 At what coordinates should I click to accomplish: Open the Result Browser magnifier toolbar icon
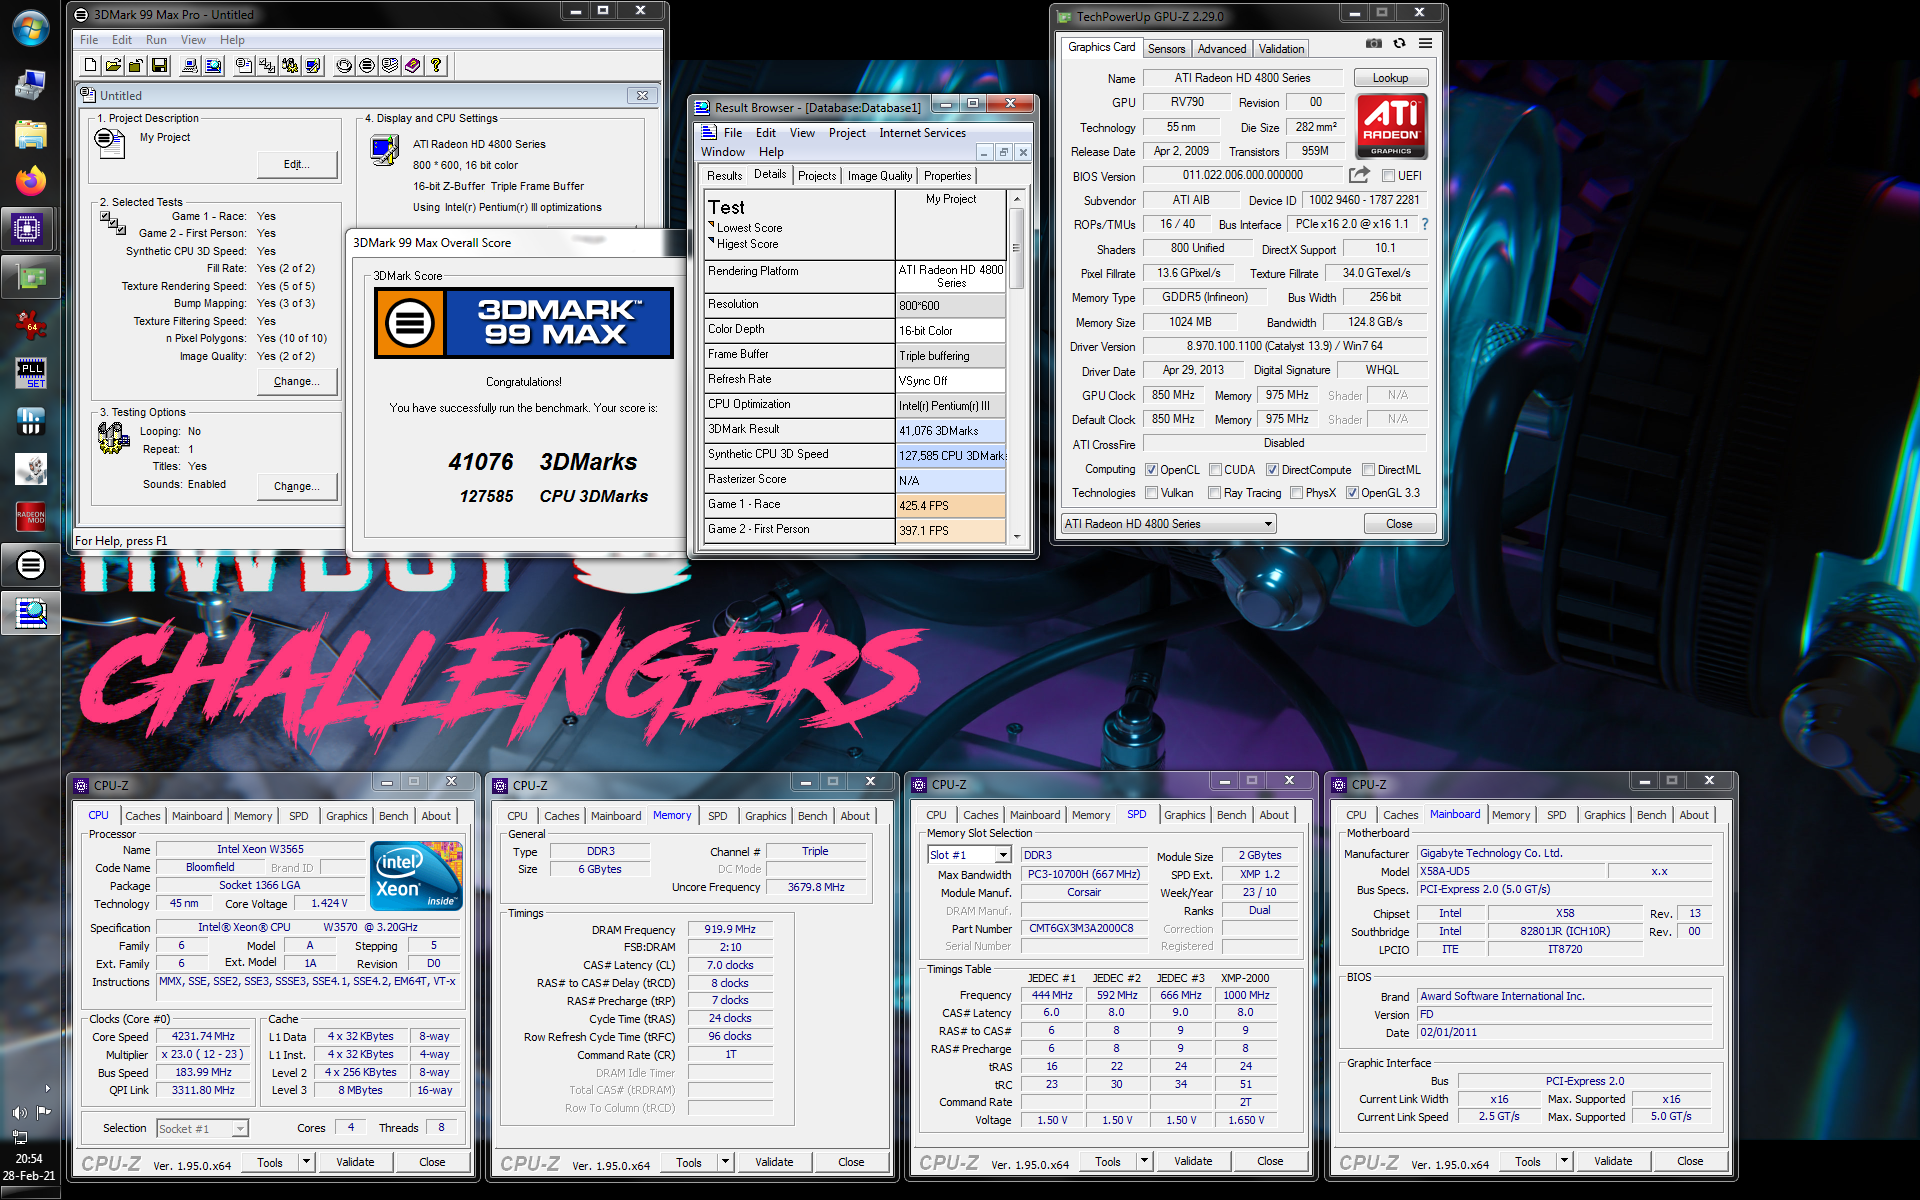(213, 66)
